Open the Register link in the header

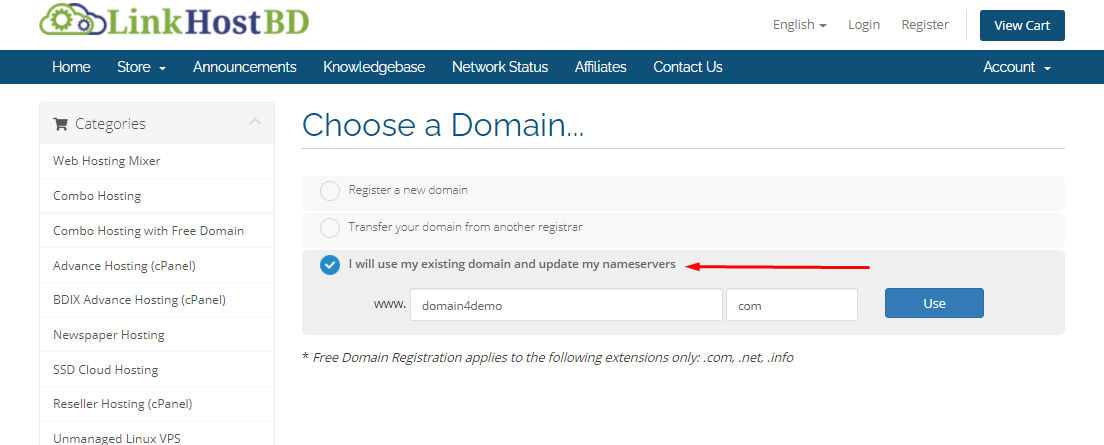click(925, 25)
